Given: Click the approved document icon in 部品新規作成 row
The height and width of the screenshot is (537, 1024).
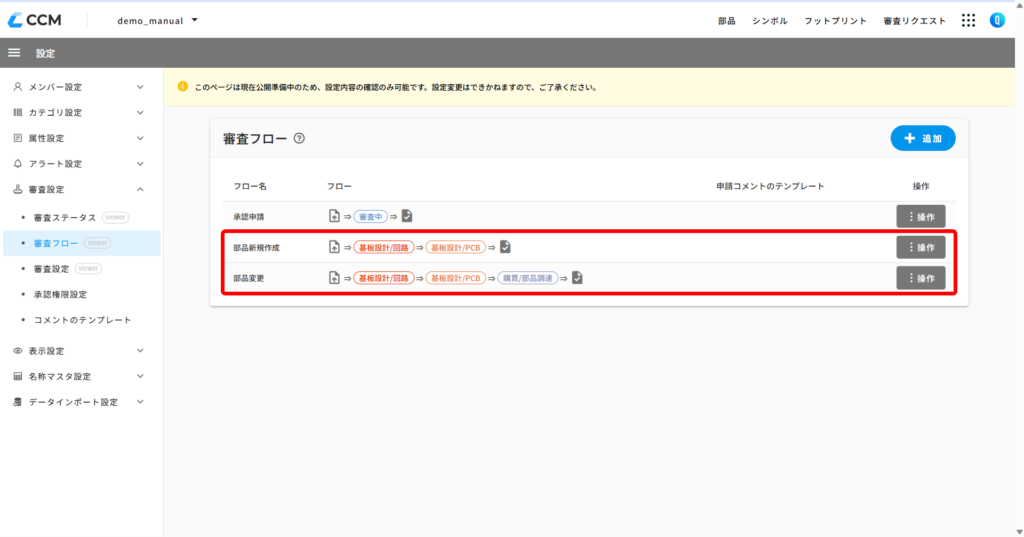Looking at the screenshot, I should 505,247.
